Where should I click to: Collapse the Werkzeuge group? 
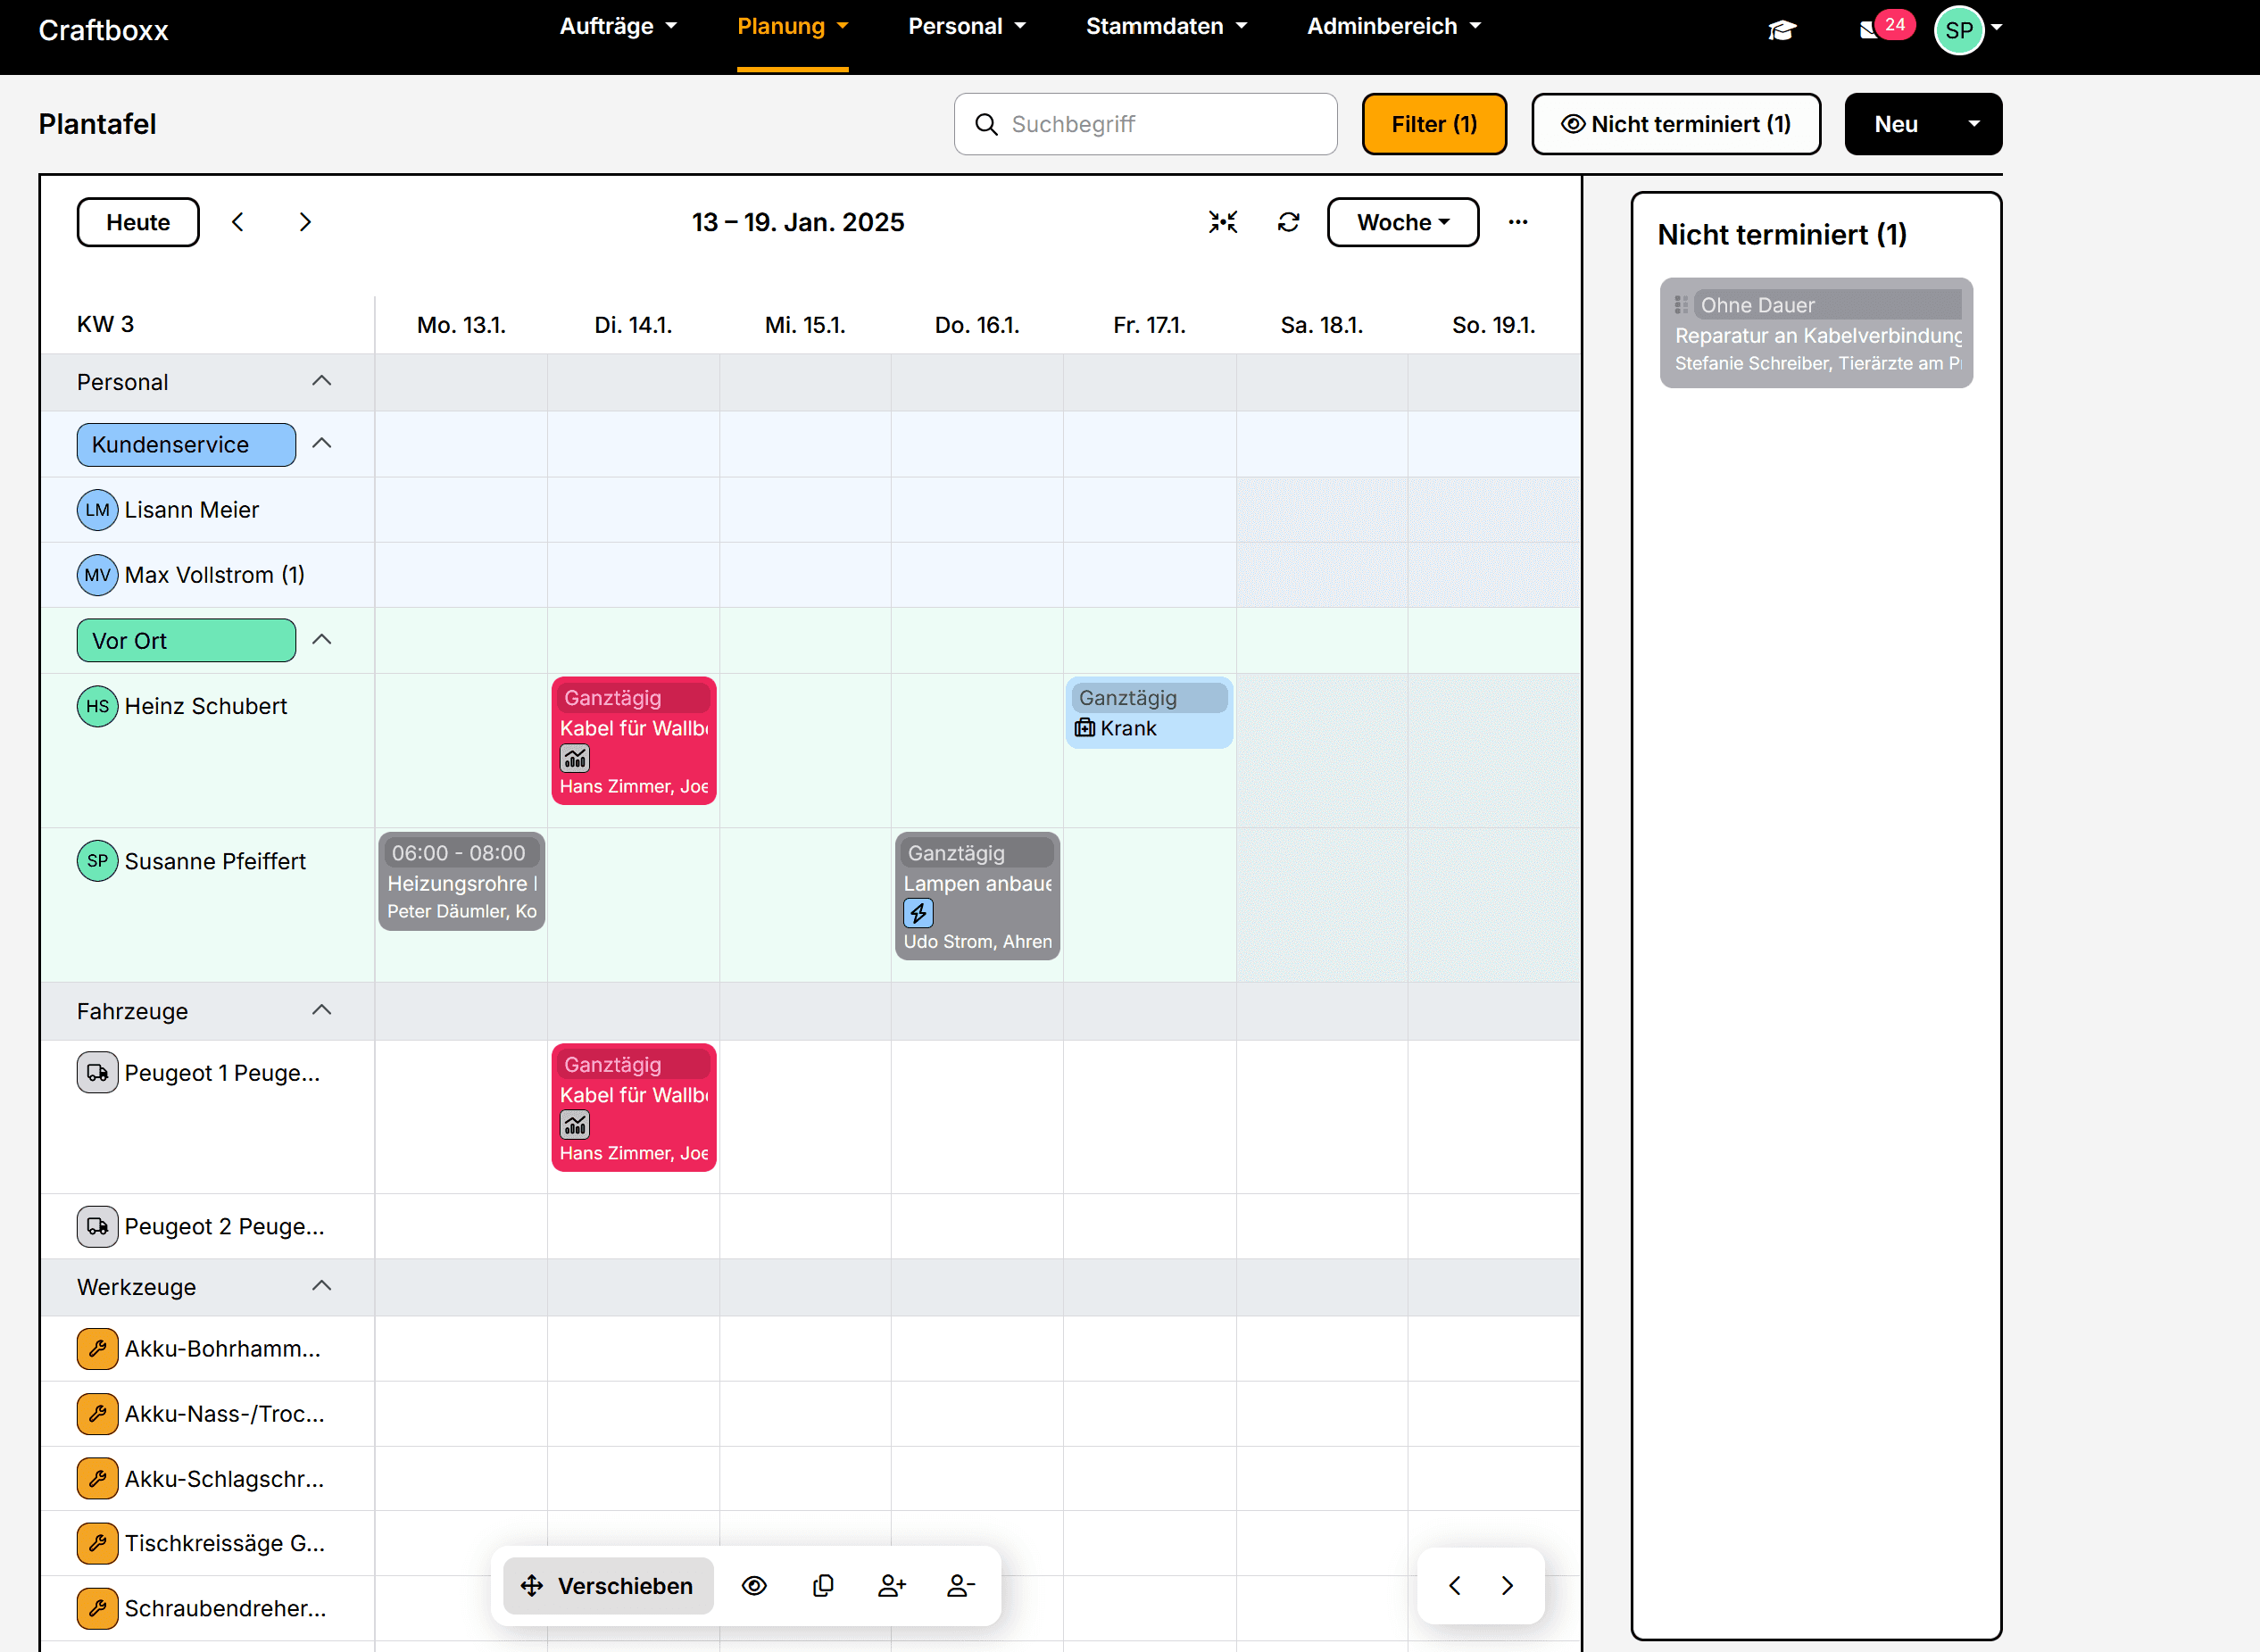(x=323, y=1287)
